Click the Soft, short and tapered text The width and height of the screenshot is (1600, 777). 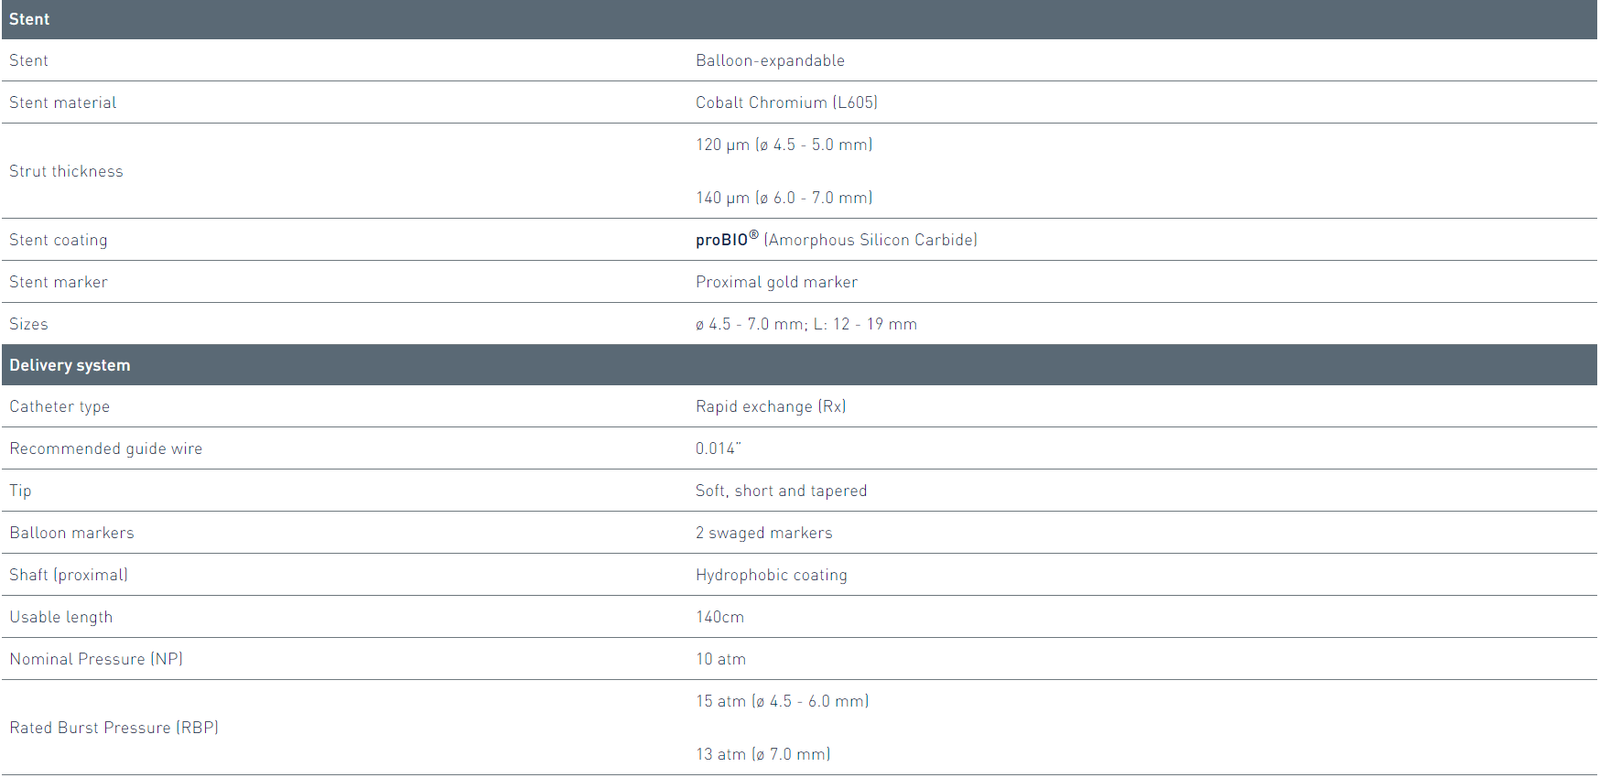pos(781,491)
